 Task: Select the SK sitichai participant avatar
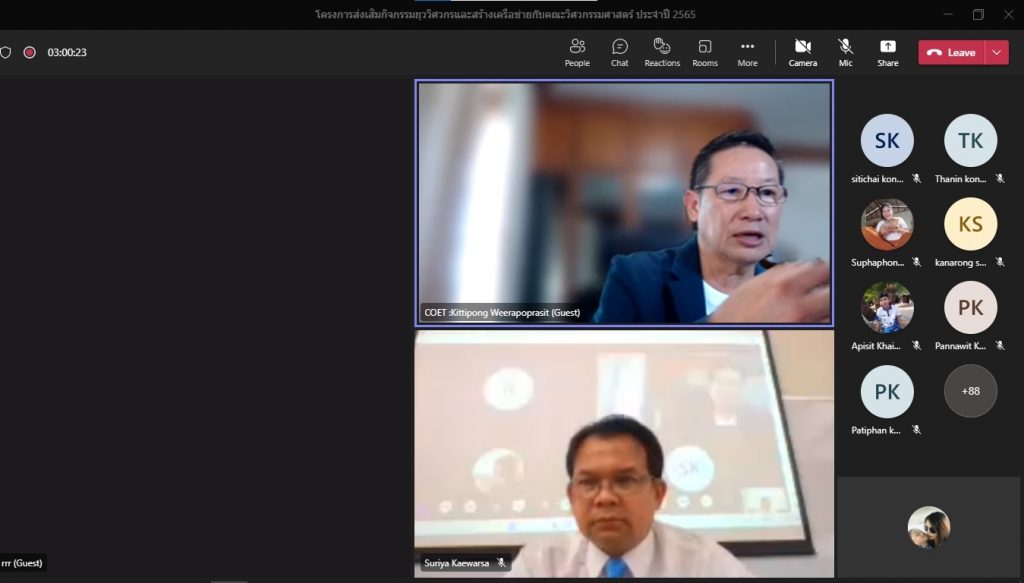[x=887, y=141]
